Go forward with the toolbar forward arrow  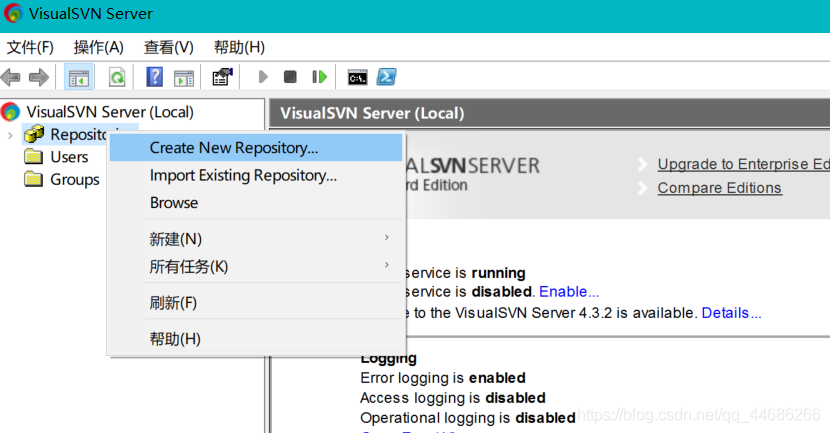click(x=39, y=77)
